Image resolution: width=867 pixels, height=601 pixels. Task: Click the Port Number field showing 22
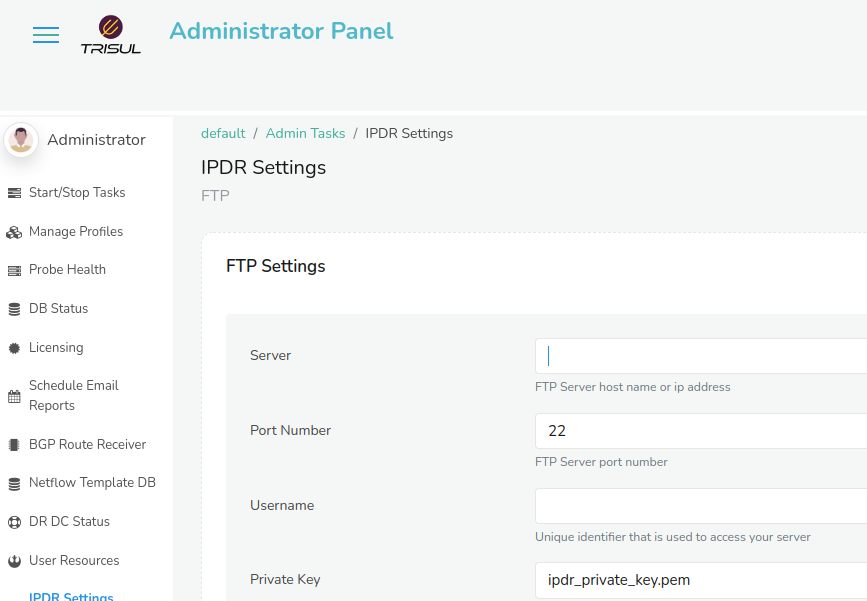701,431
